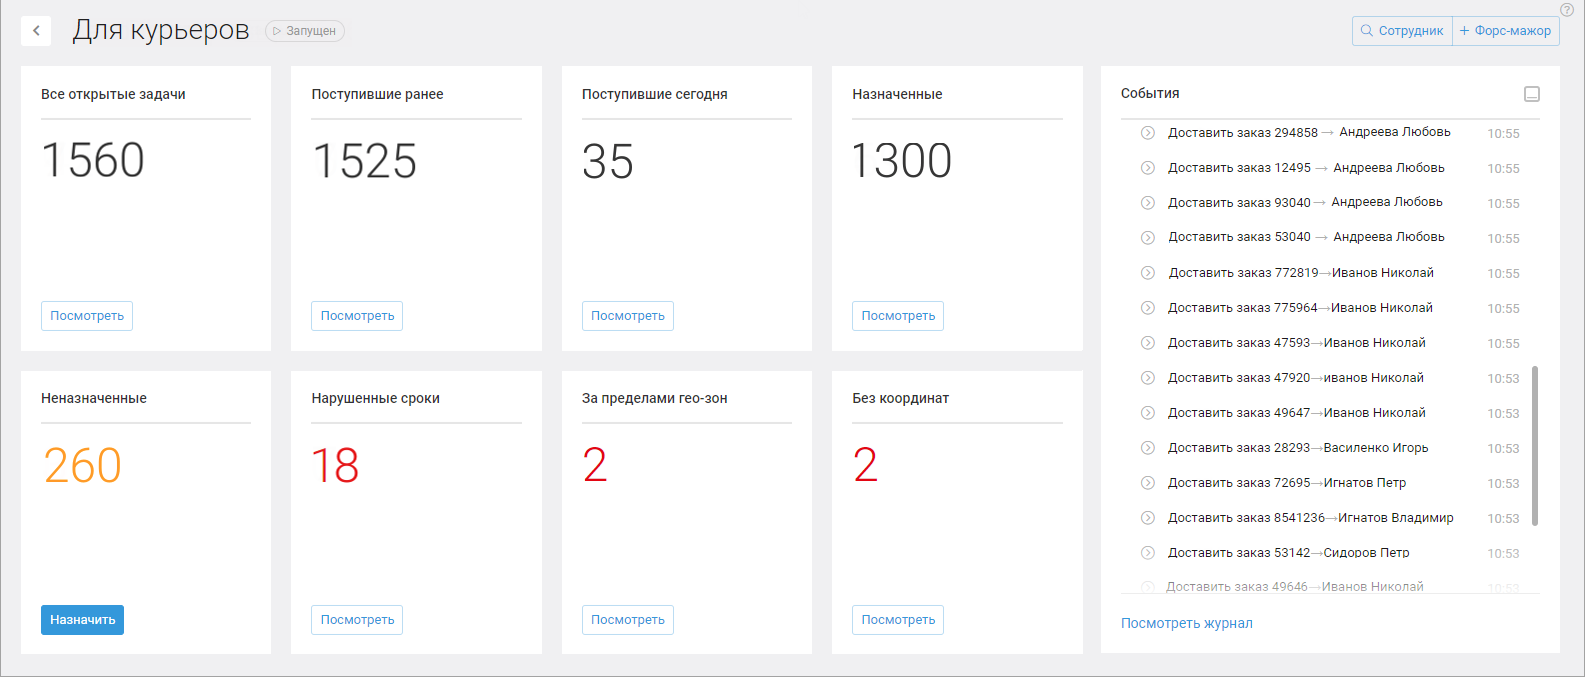Open the Посмотреть журнал link

click(x=1186, y=623)
